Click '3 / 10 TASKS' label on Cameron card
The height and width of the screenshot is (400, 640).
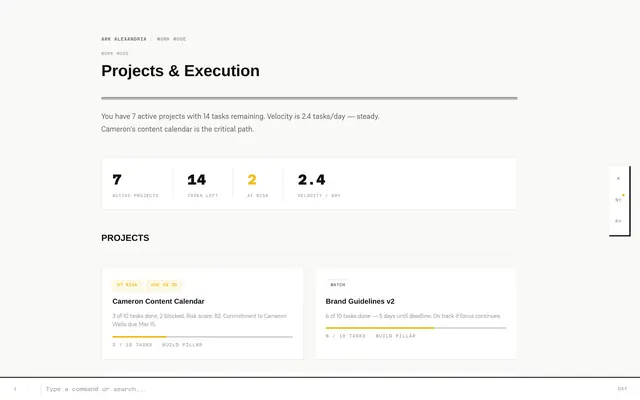pyautogui.click(x=132, y=345)
